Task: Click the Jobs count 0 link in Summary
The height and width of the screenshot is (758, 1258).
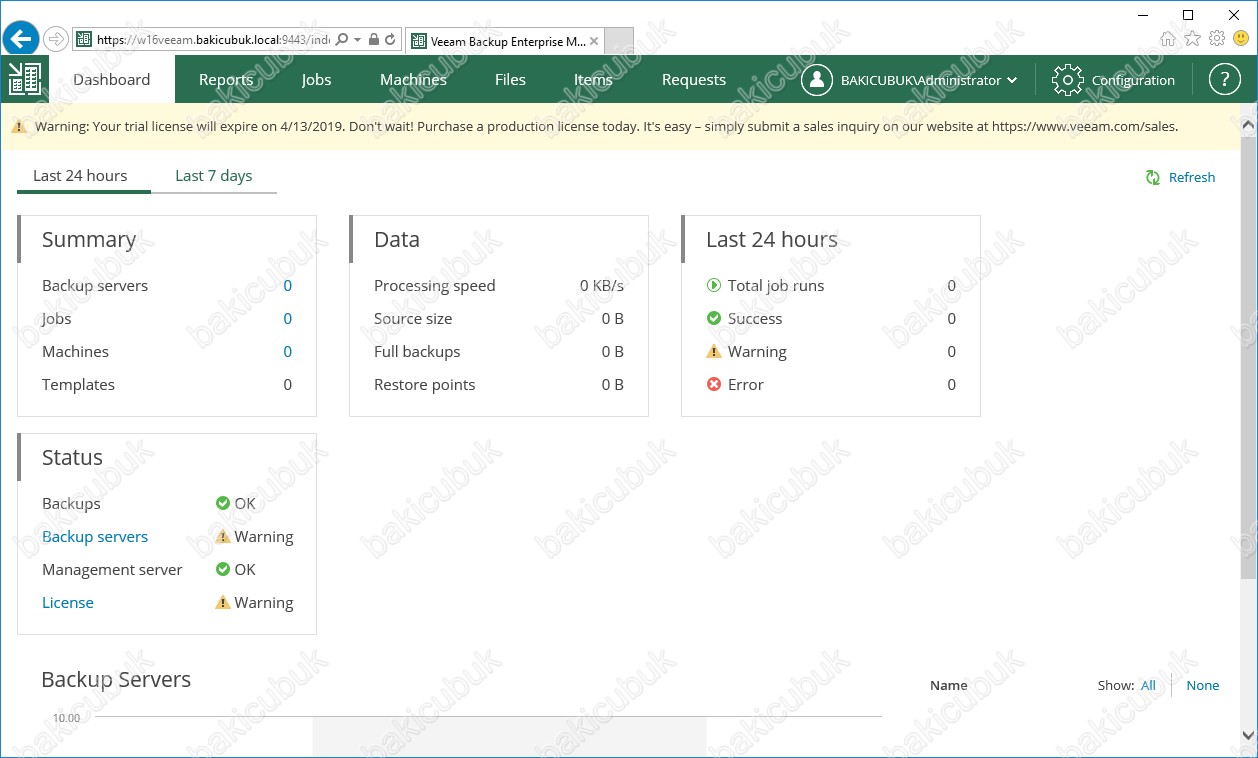Action: [288, 318]
